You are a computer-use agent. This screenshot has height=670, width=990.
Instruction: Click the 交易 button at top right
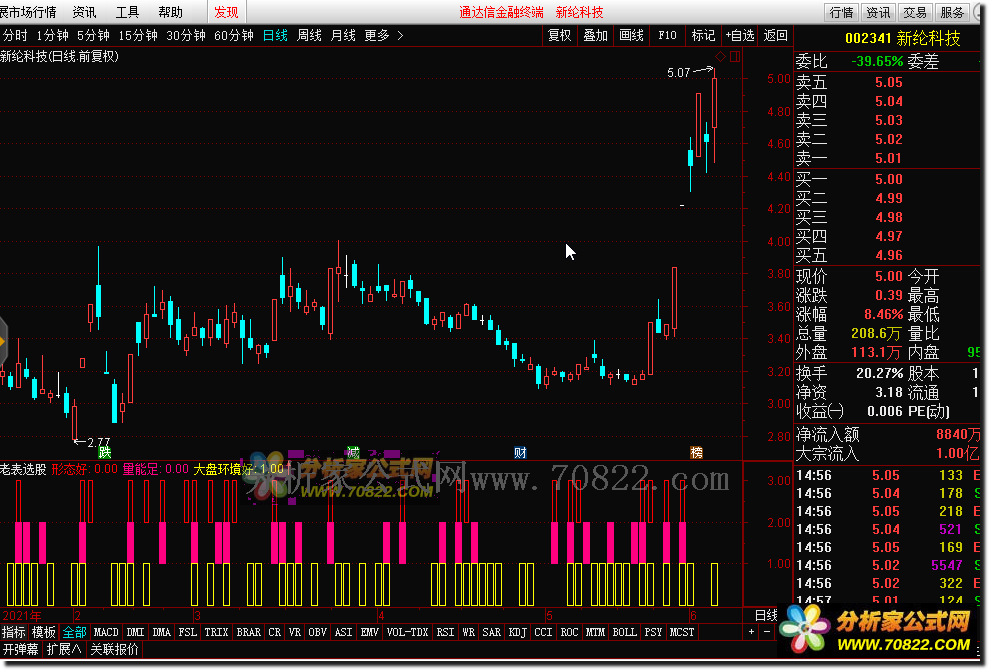tap(915, 13)
